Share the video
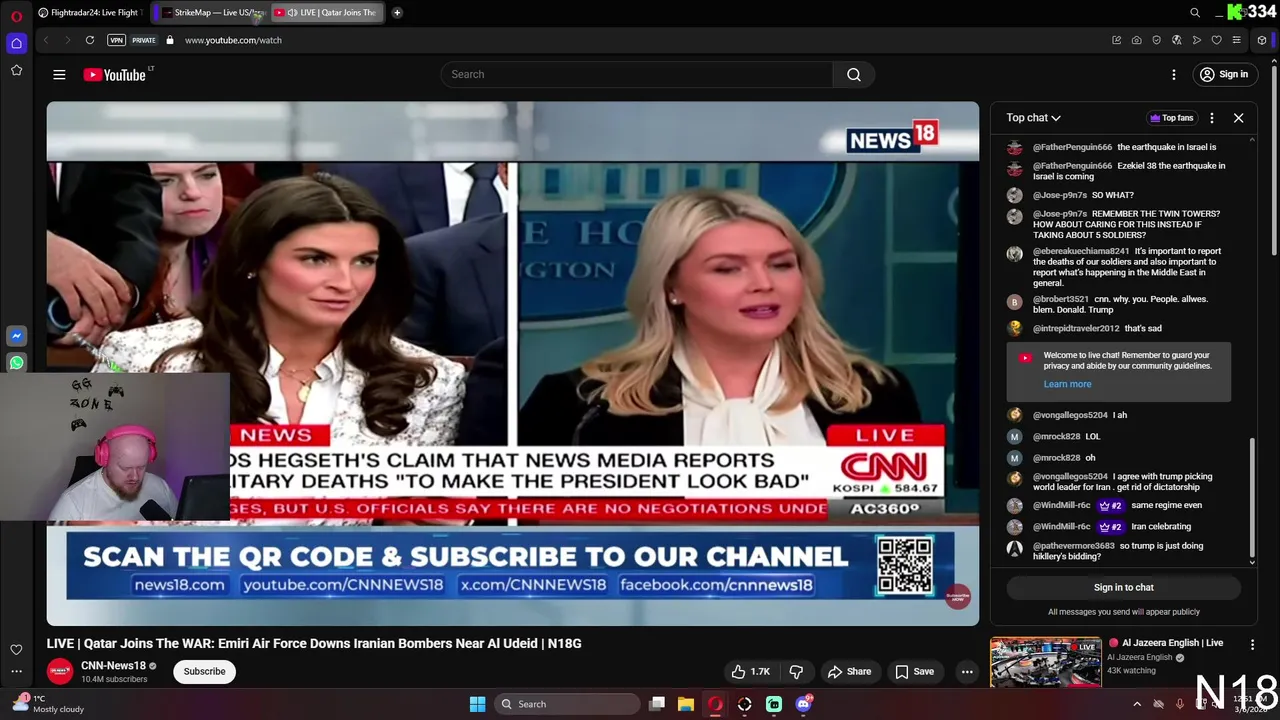 pyautogui.click(x=849, y=672)
